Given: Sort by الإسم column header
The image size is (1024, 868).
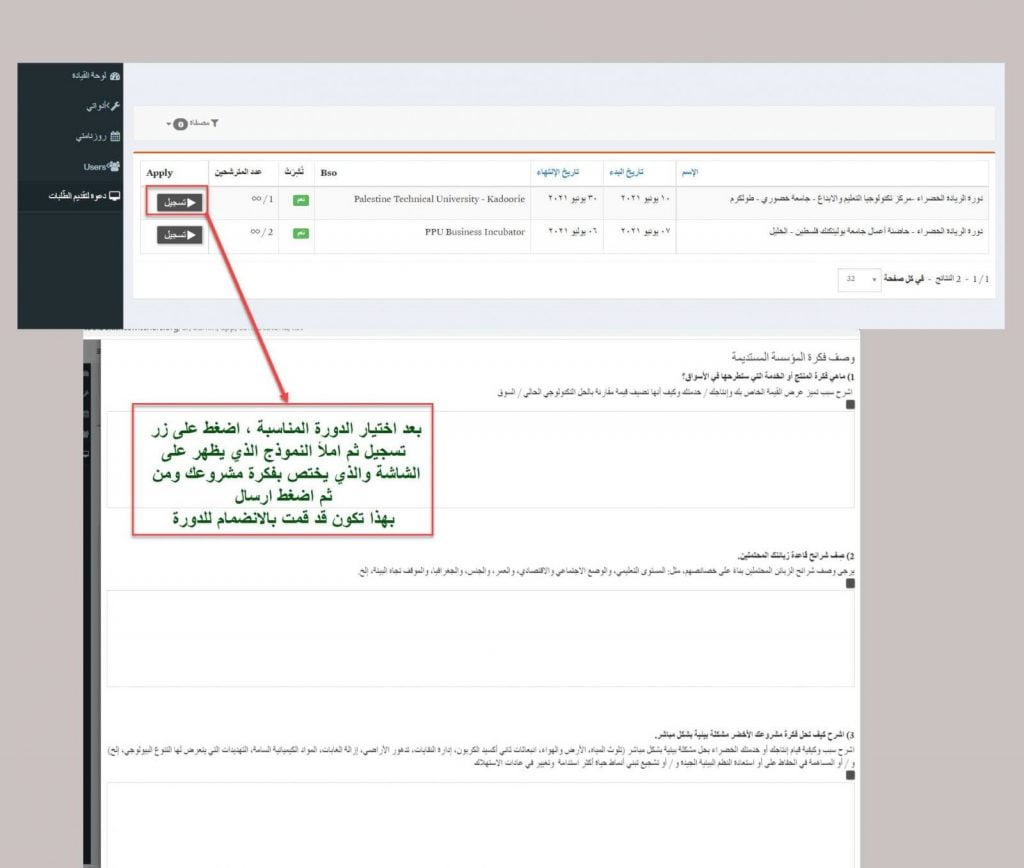Looking at the screenshot, I should [688, 173].
